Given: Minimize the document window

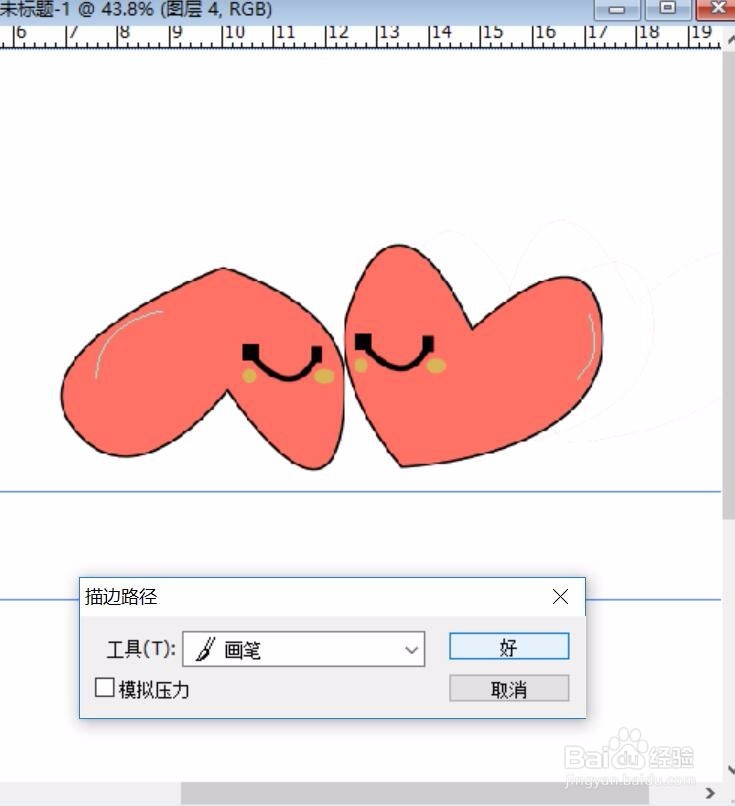Looking at the screenshot, I should pyautogui.click(x=617, y=9).
